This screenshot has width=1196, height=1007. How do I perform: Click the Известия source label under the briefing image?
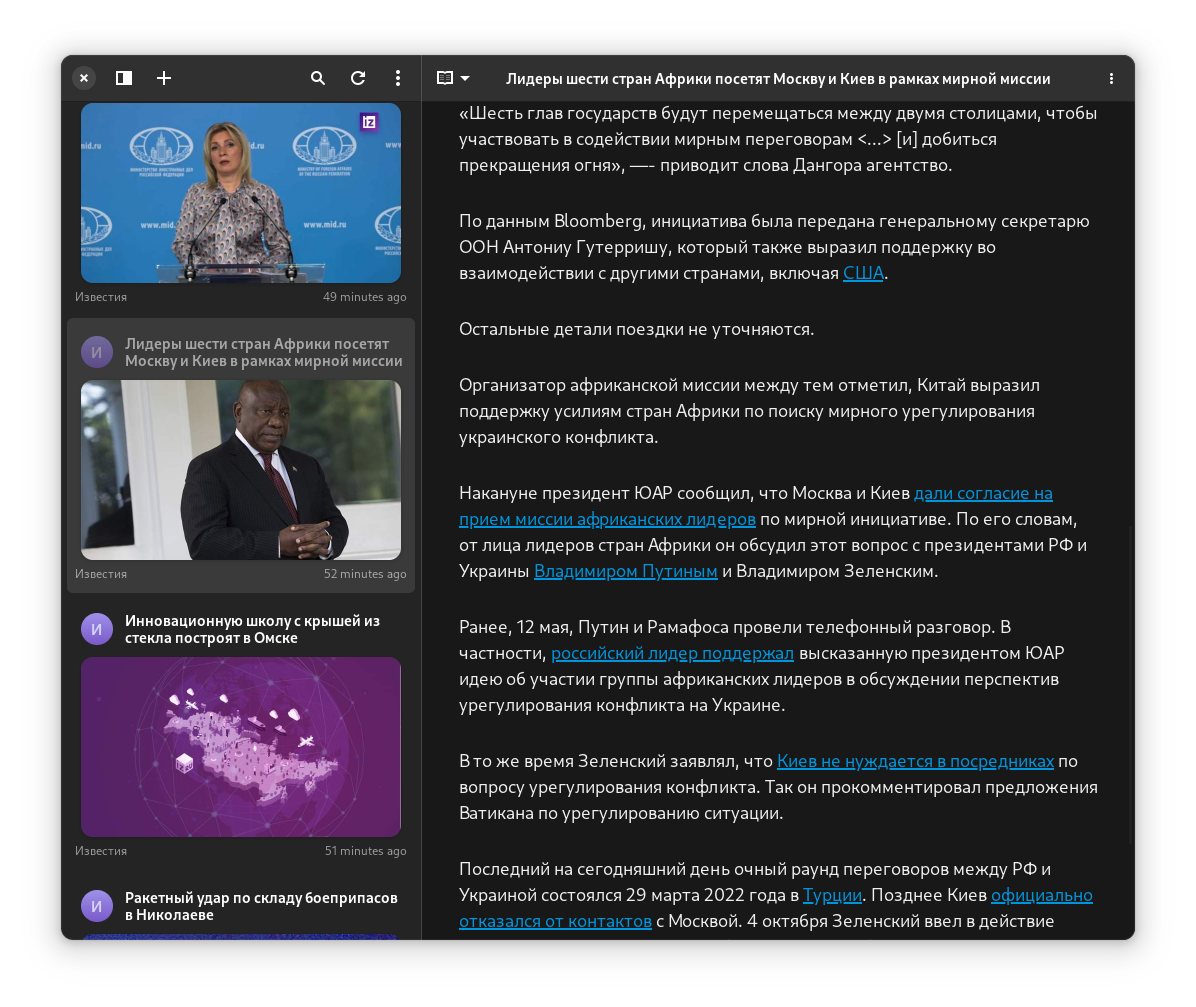(101, 297)
